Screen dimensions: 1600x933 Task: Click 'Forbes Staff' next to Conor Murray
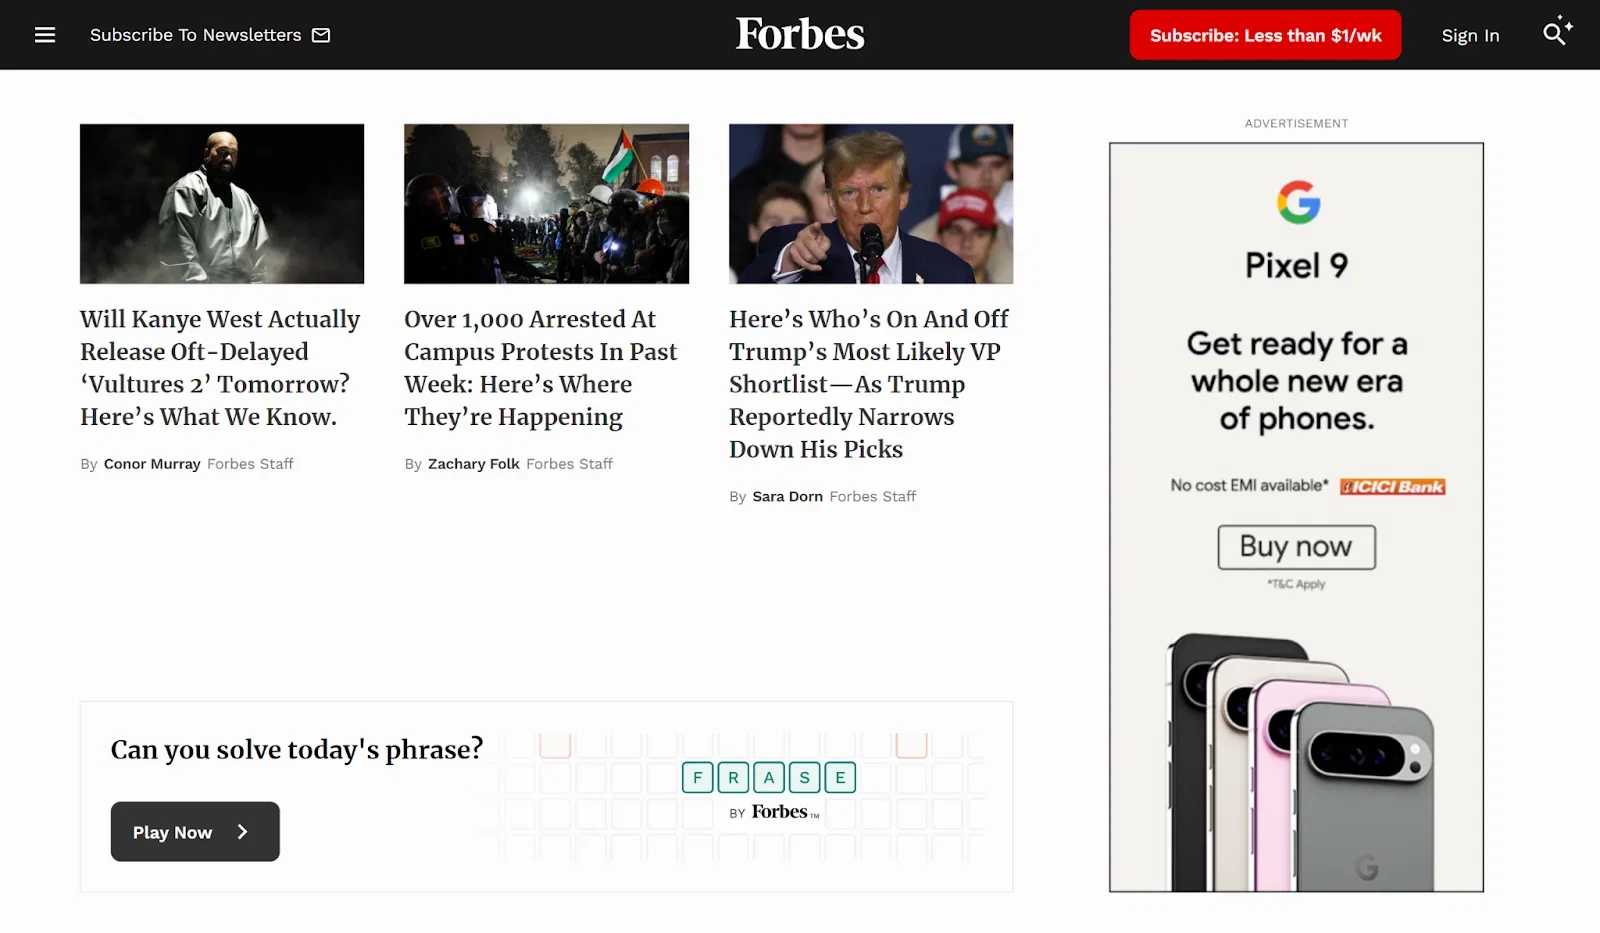point(250,464)
